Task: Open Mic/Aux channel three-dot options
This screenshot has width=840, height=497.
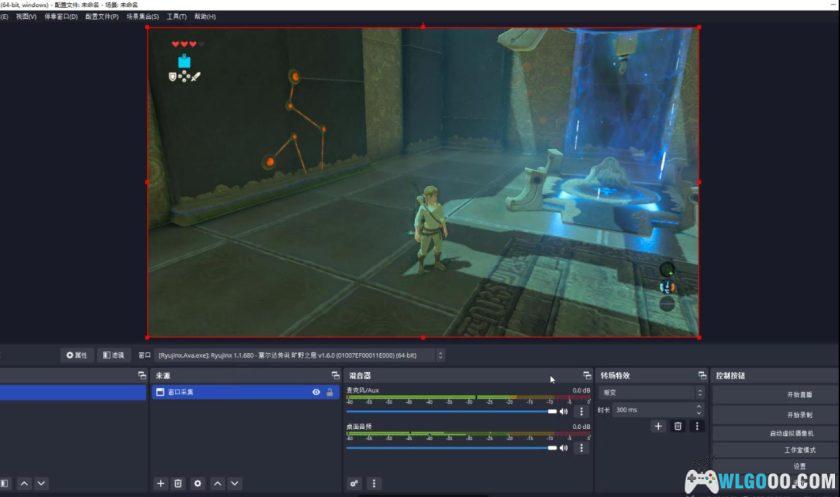Action: pos(581,411)
